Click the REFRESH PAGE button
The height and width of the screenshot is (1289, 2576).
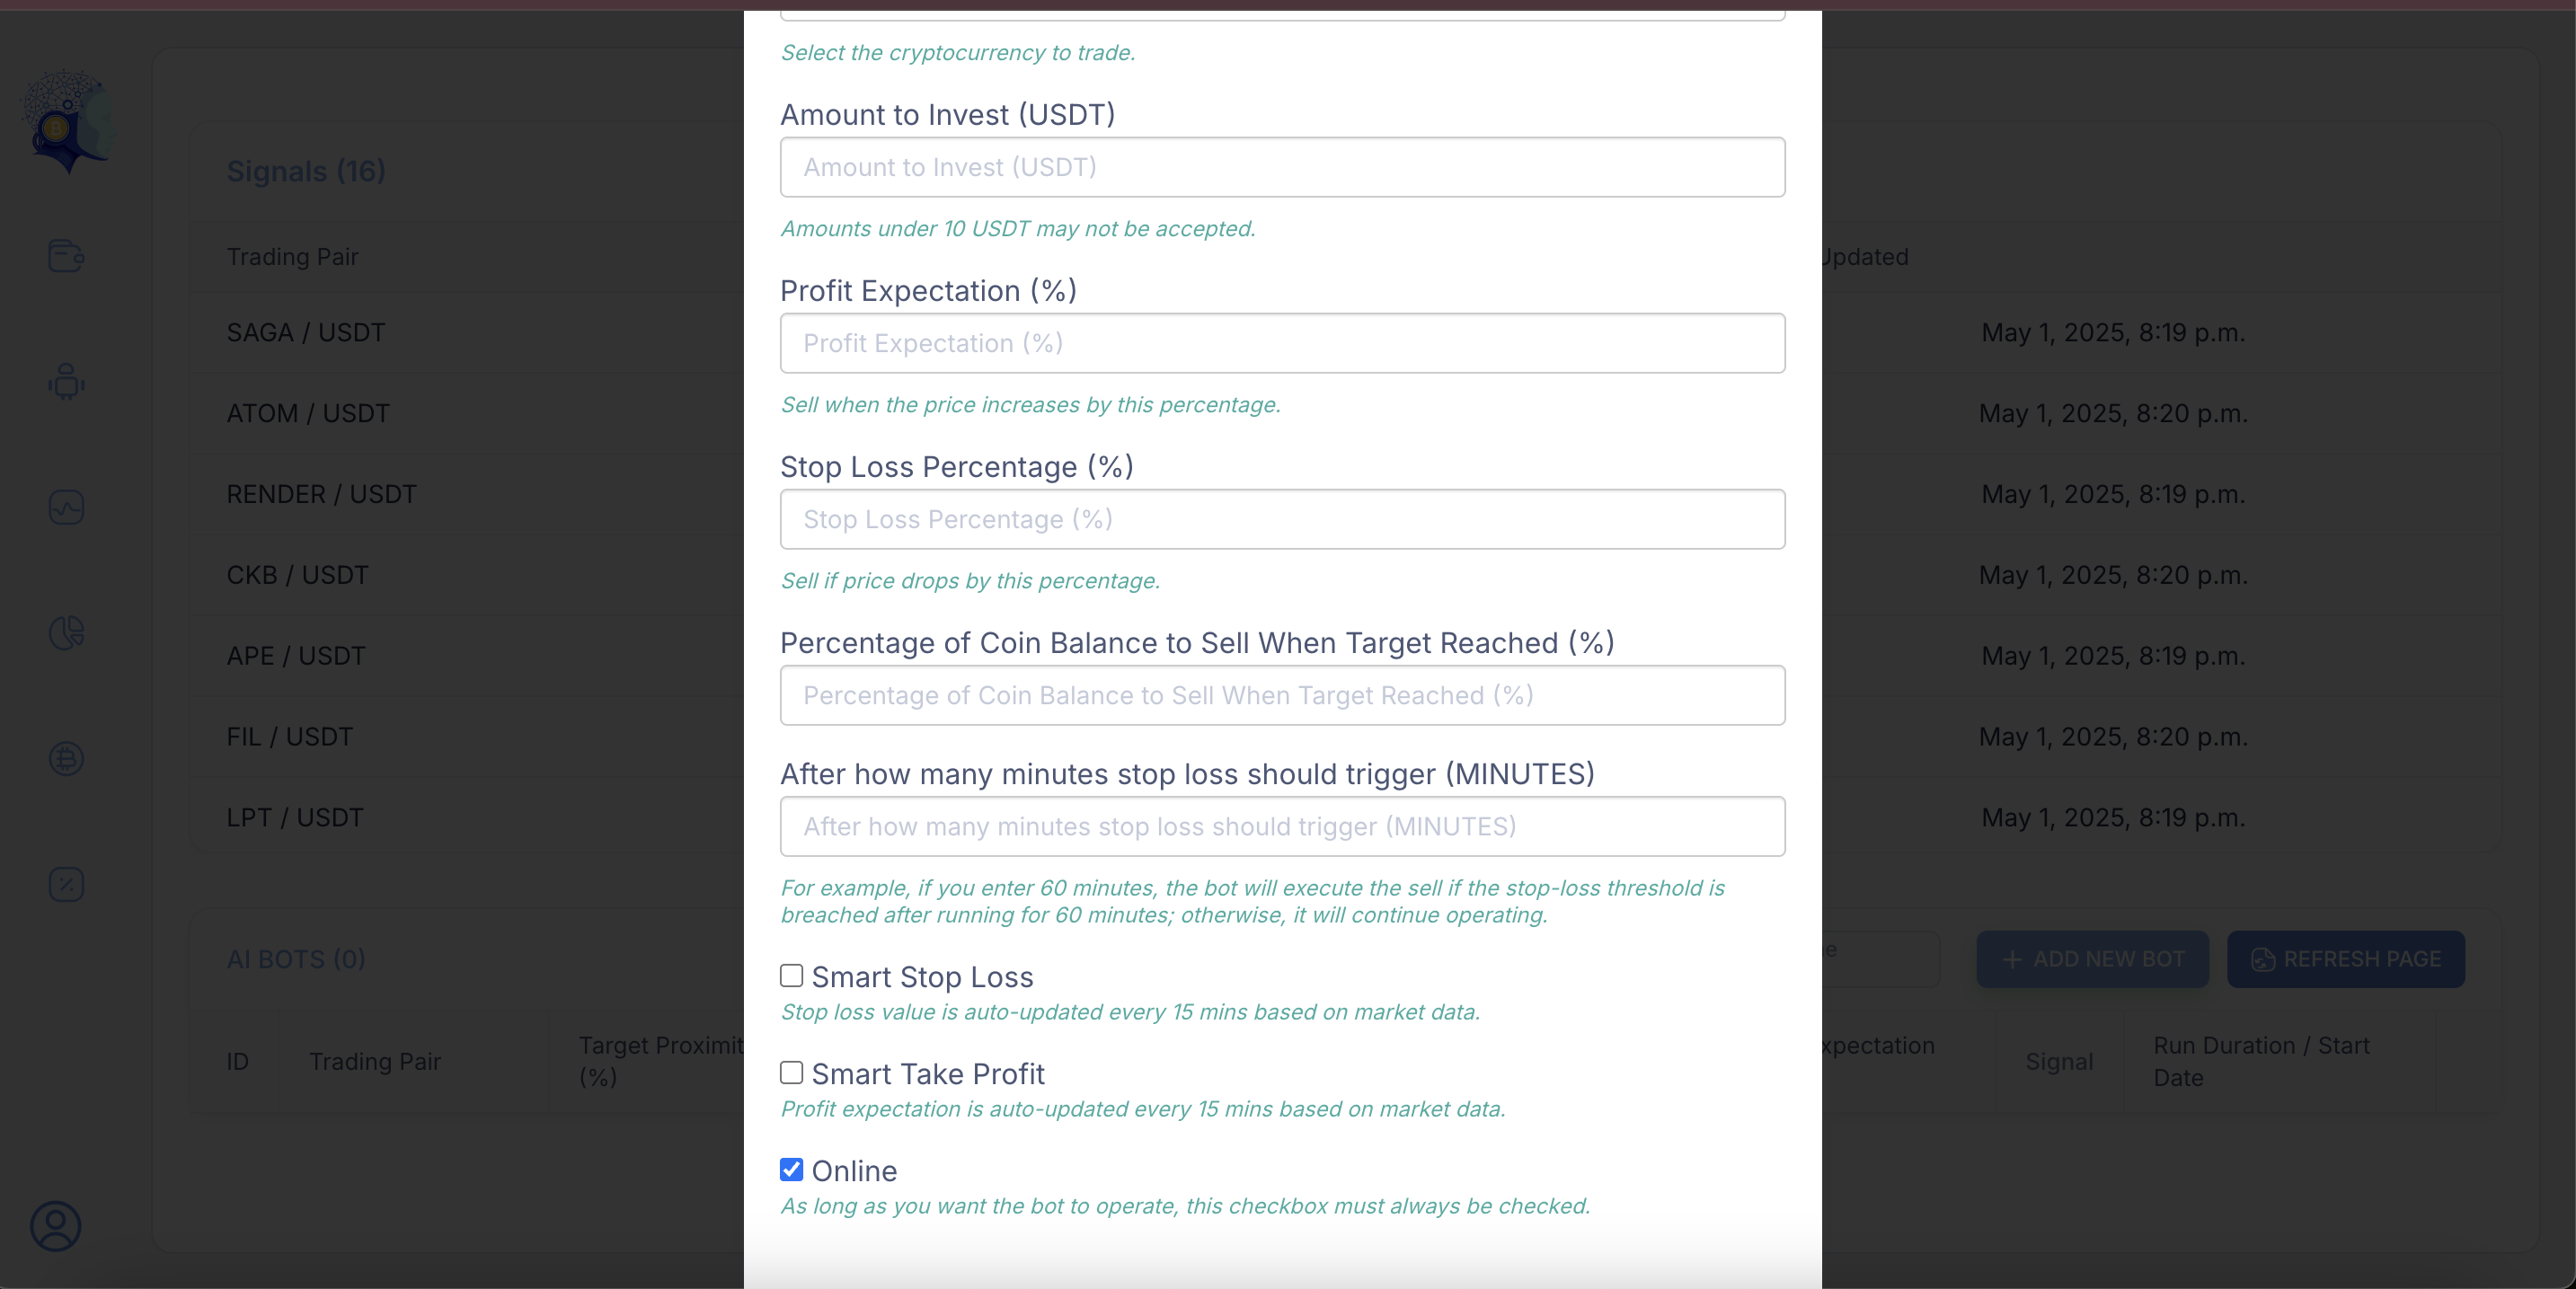(x=2345, y=959)
